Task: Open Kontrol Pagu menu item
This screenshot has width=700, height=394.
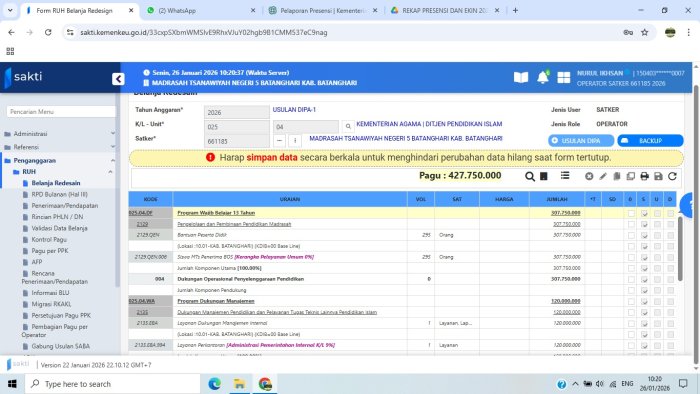Action: 49,240
